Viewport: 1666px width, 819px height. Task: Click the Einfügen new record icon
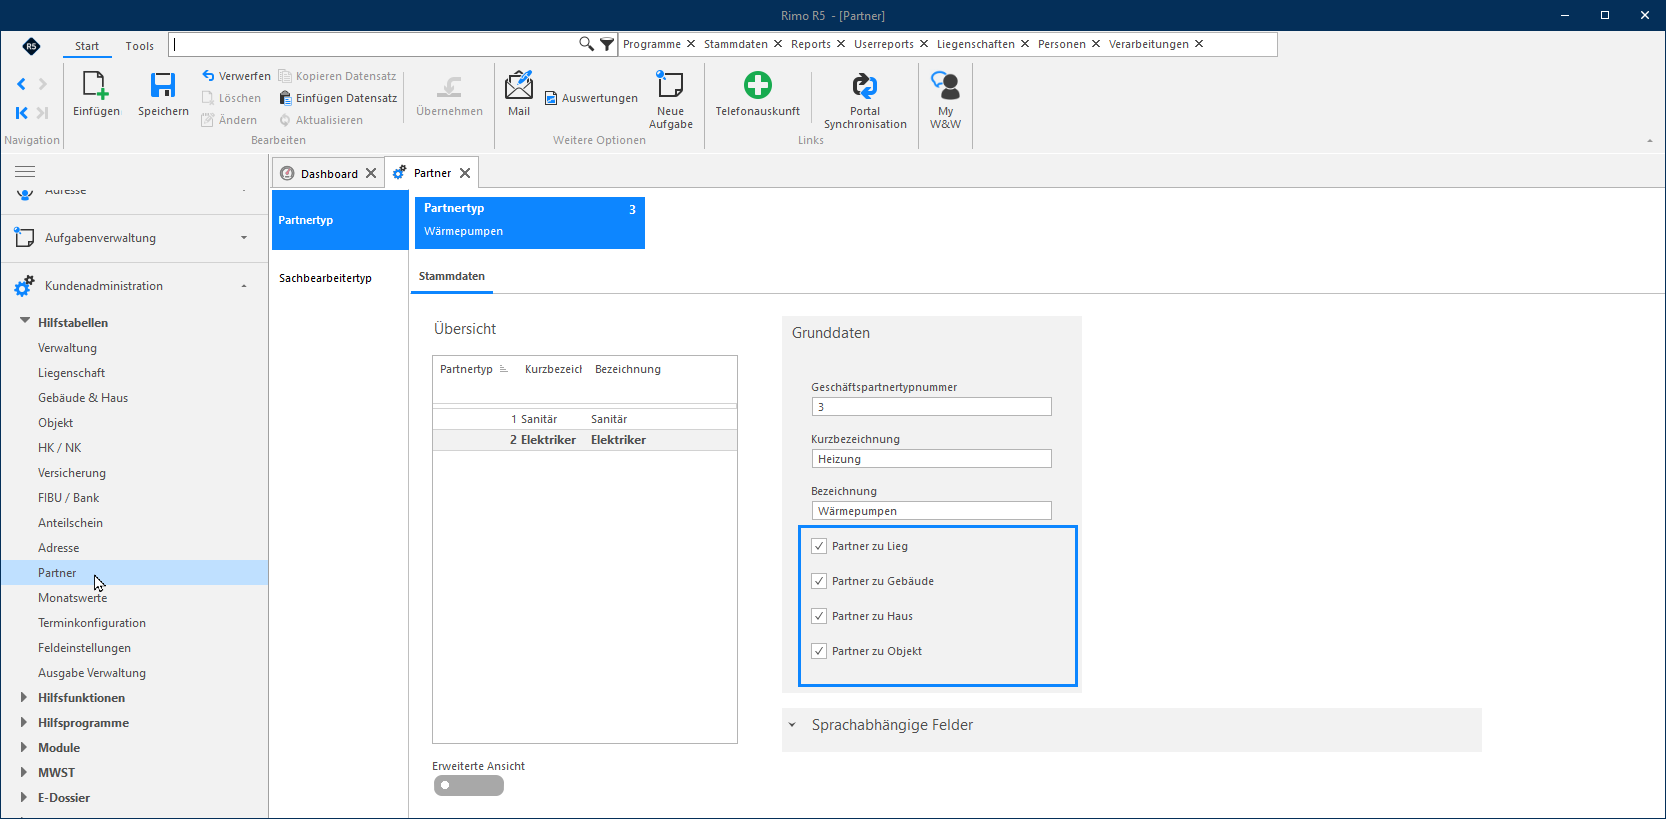[x=96, y=86]
